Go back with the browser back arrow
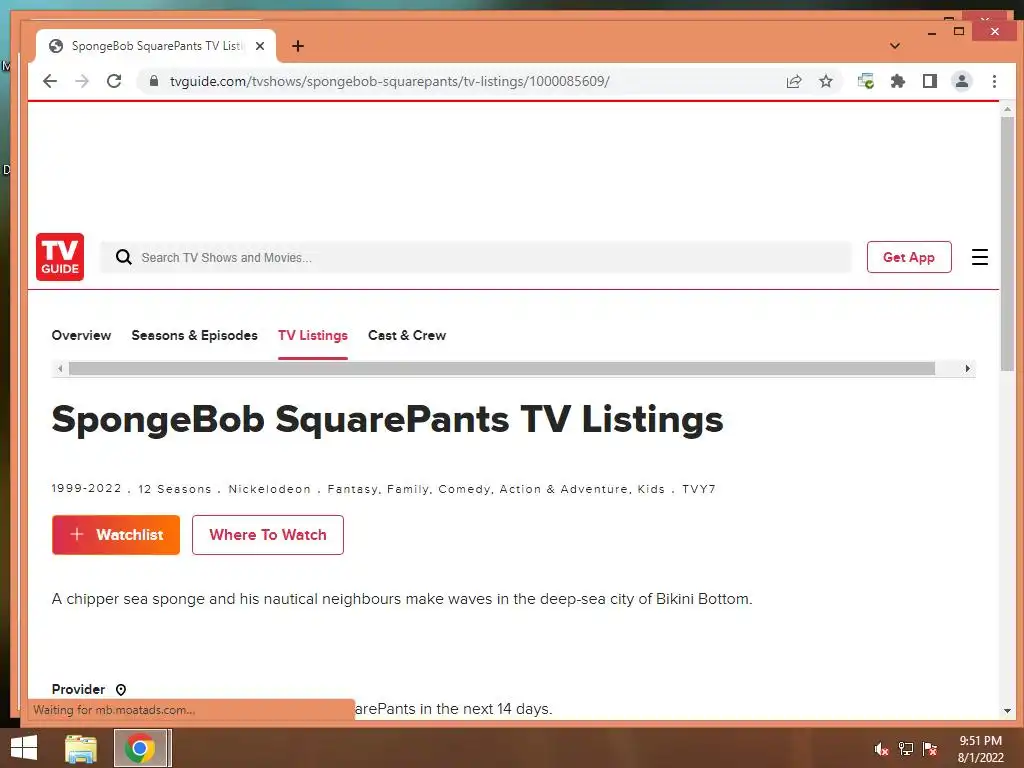 click(50, 81)
